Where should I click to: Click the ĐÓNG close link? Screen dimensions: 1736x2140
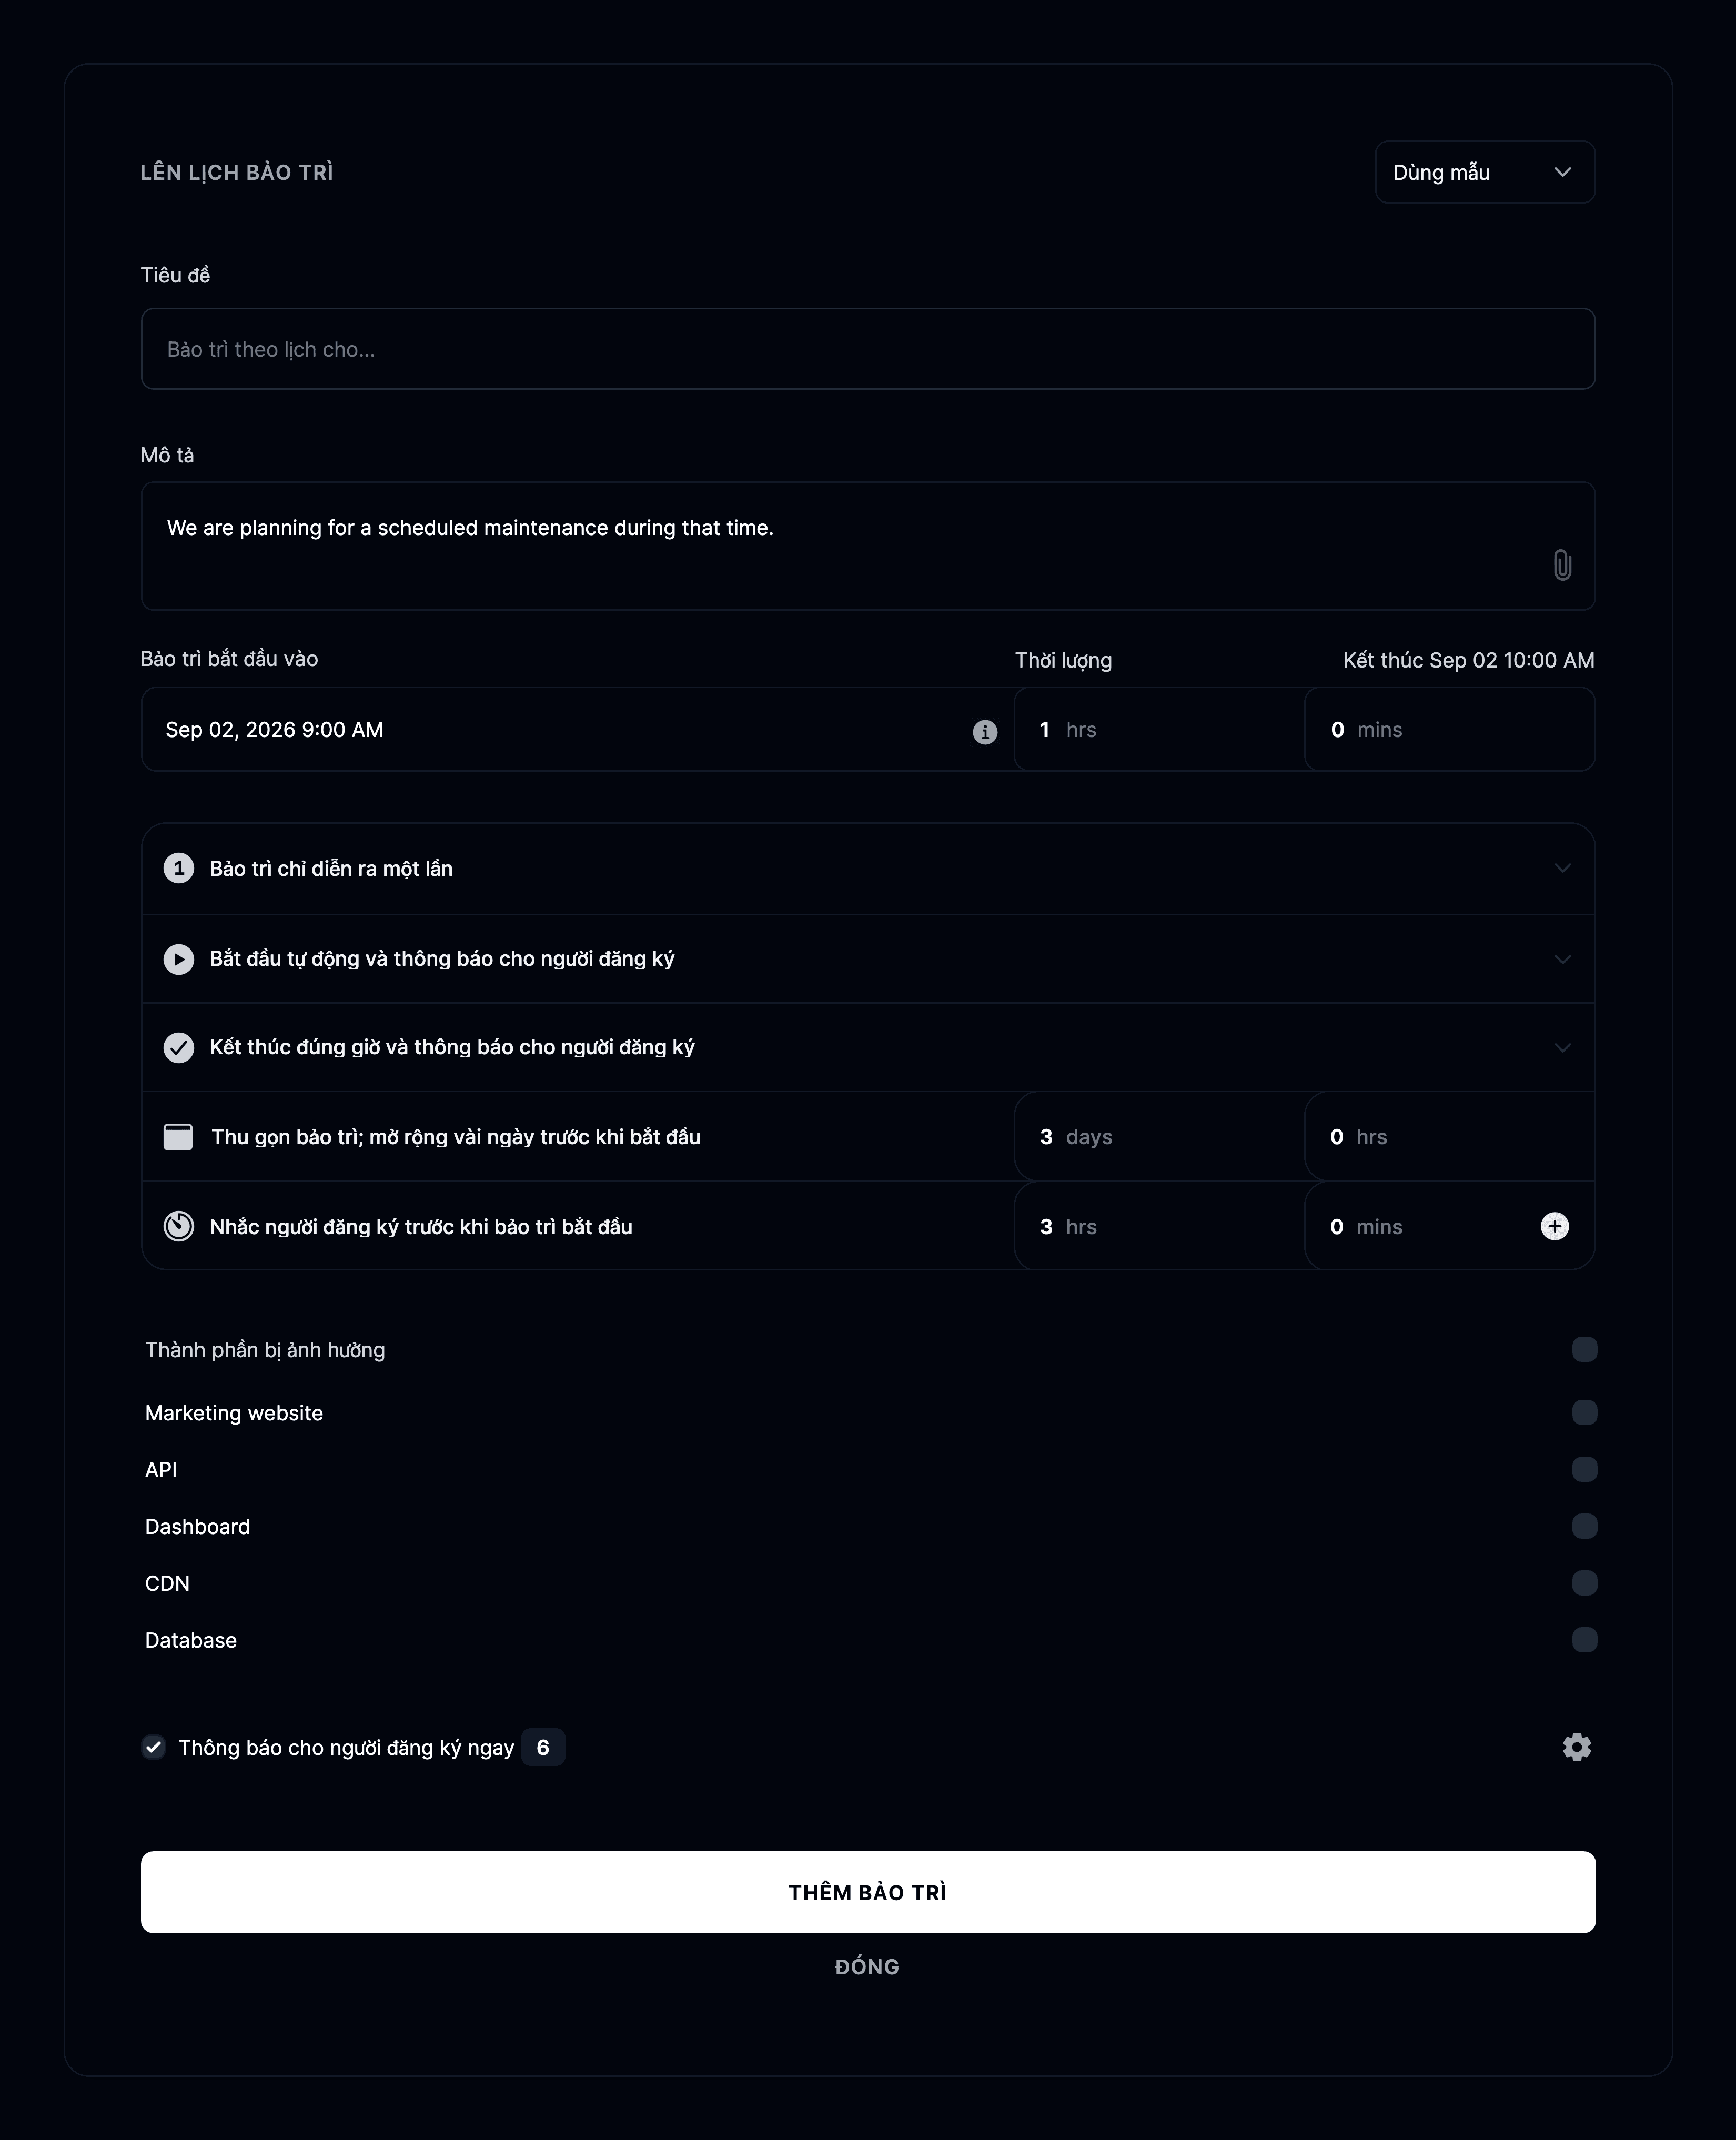pyautogui.click(x=867, y=1966)
